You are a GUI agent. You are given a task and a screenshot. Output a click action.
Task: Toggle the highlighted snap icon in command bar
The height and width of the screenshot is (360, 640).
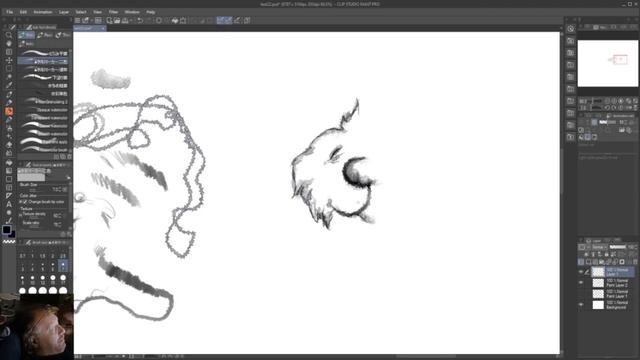click(x=228, y=20)
